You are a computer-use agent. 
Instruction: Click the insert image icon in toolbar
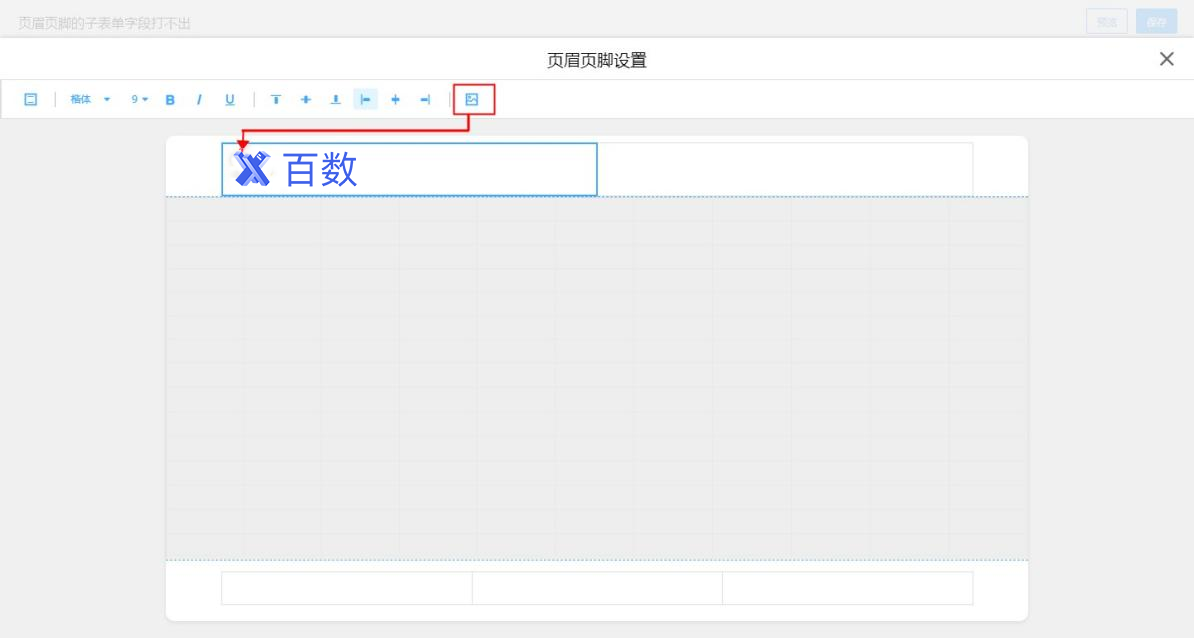472,99
